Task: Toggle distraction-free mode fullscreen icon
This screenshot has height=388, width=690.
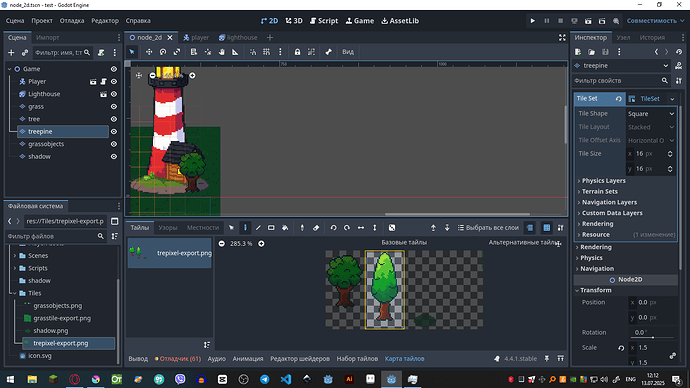Action: (562, 38)
